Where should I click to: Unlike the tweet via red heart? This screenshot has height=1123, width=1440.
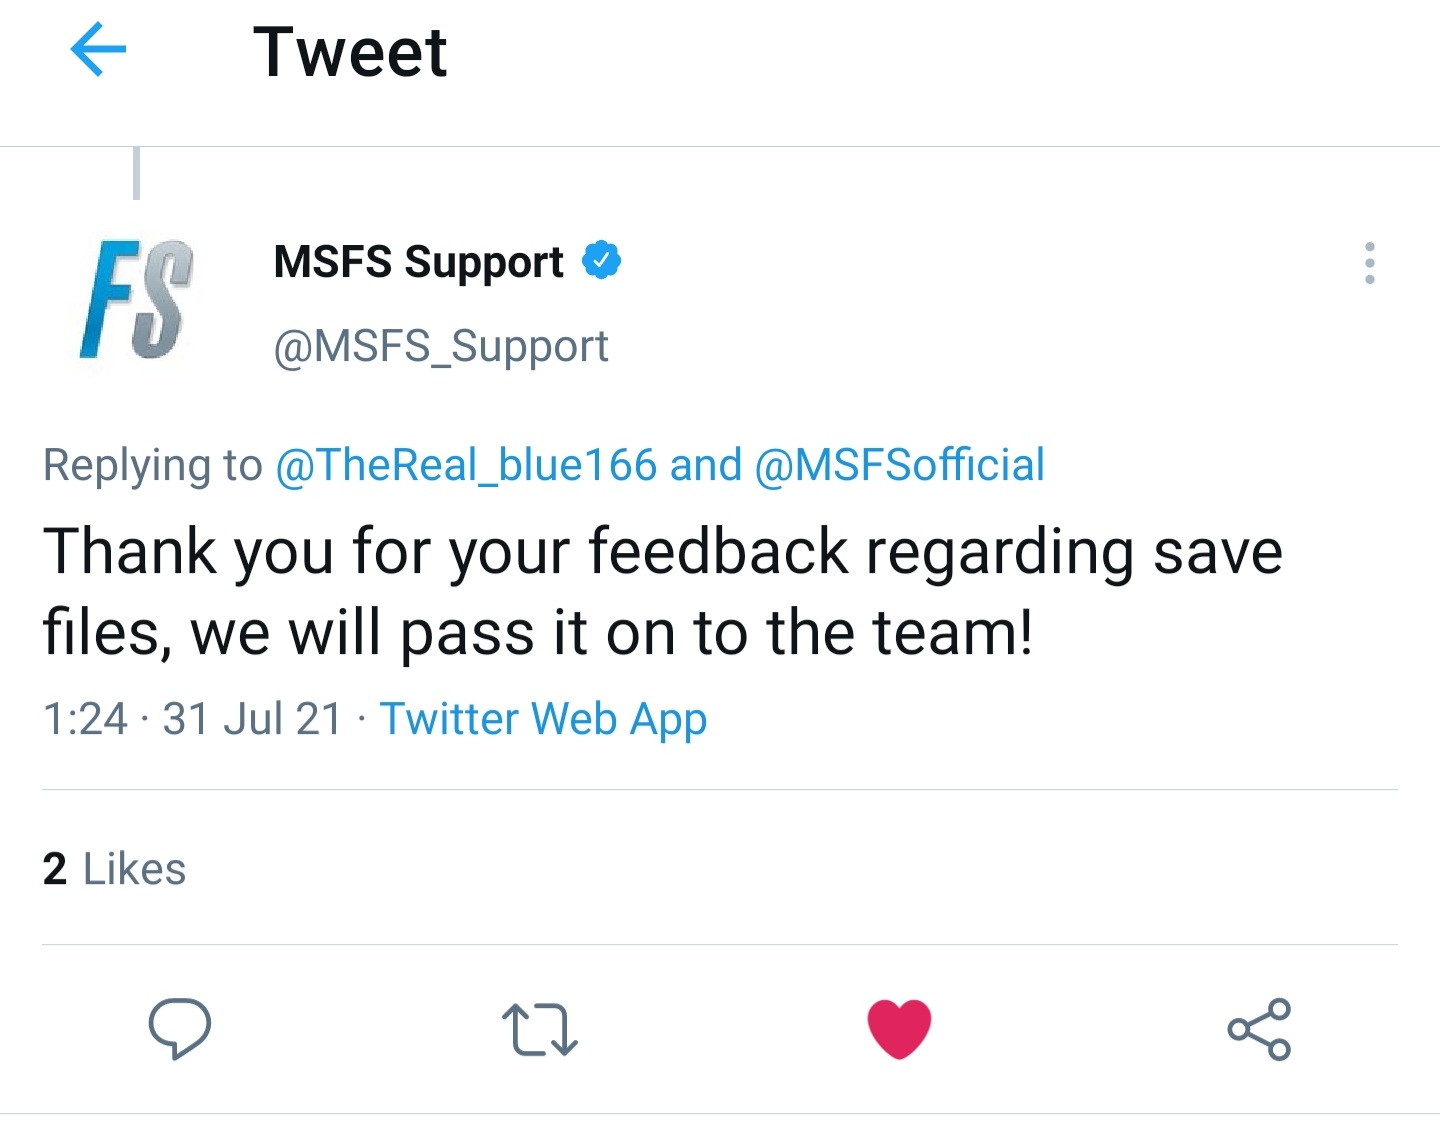click(x=899, y=1028)
